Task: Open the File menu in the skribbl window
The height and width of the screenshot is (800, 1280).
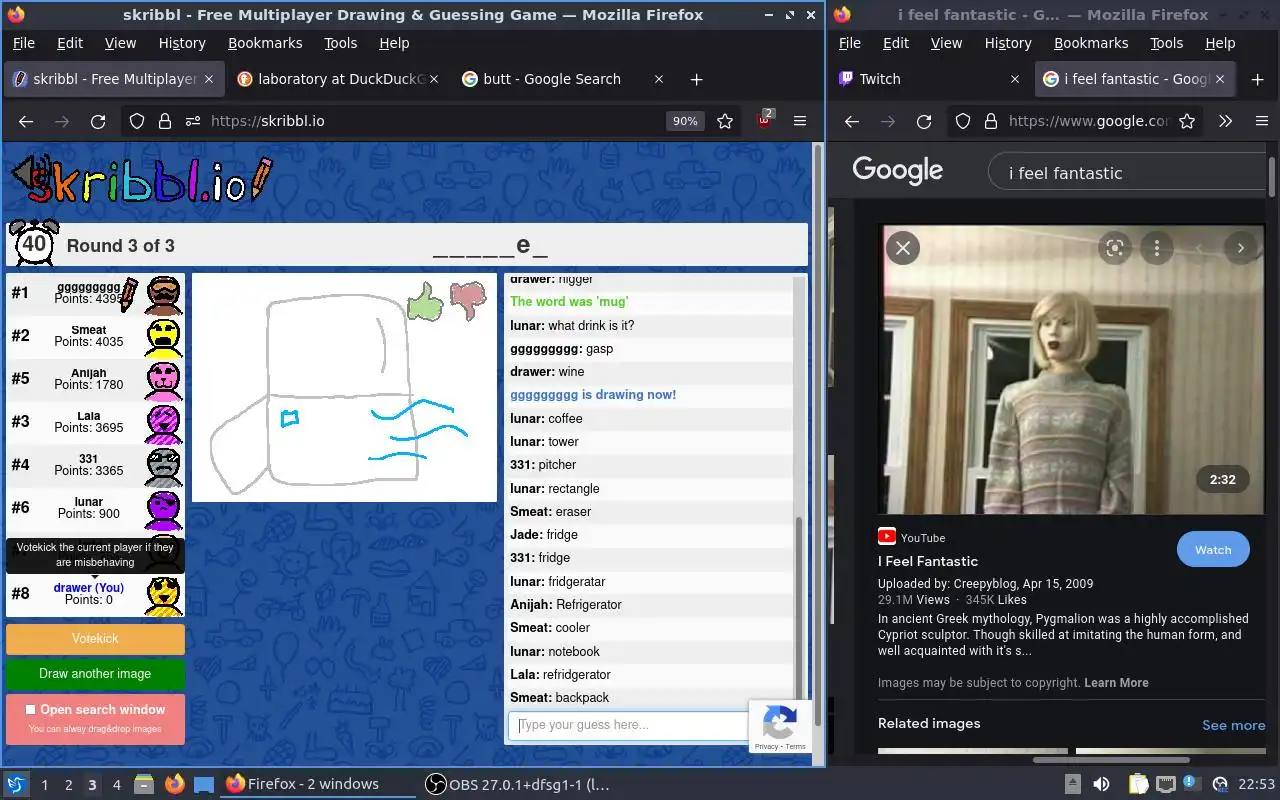Action: coord(23,43)
